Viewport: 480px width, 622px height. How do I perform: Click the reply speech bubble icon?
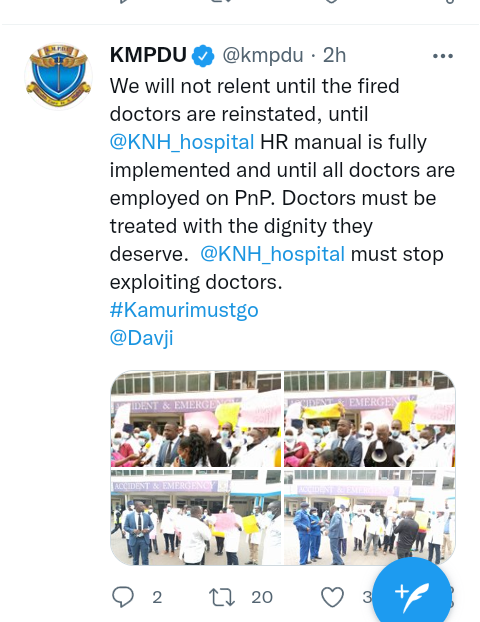coord(123,597)
